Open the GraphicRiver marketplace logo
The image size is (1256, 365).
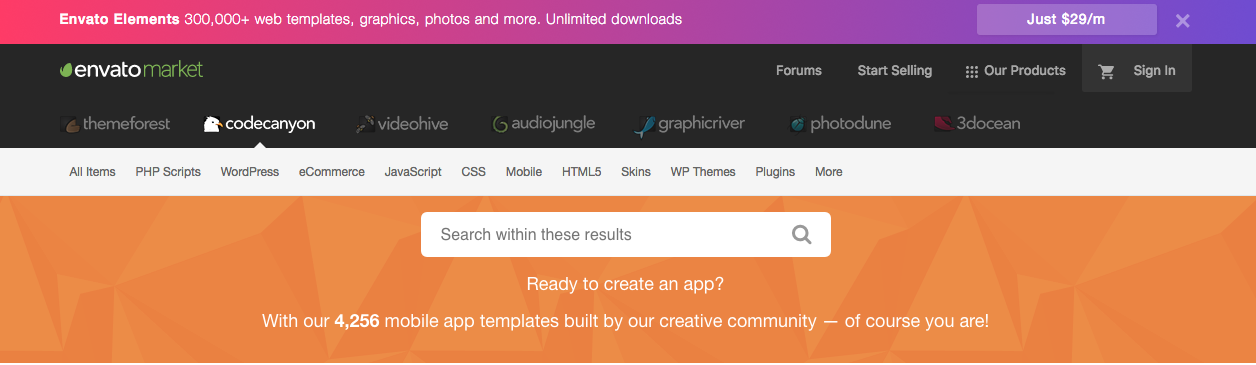click(x=689, y=124)
